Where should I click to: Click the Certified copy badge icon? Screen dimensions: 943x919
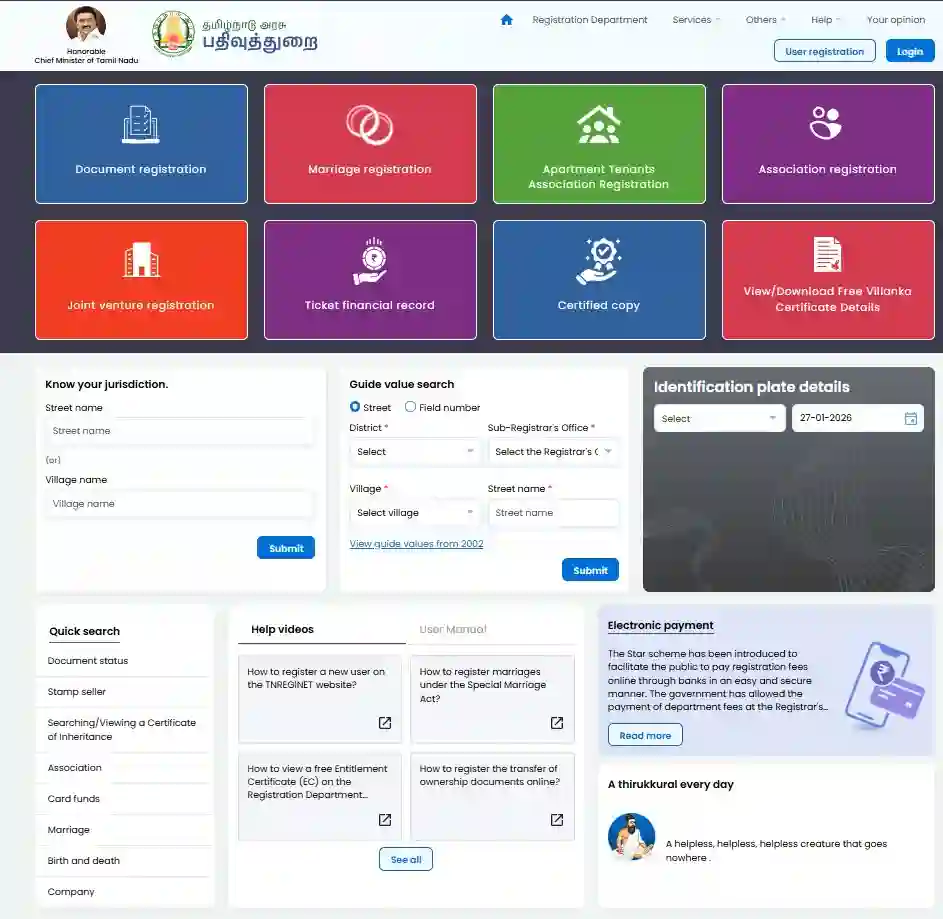click(x=598, y=260)
